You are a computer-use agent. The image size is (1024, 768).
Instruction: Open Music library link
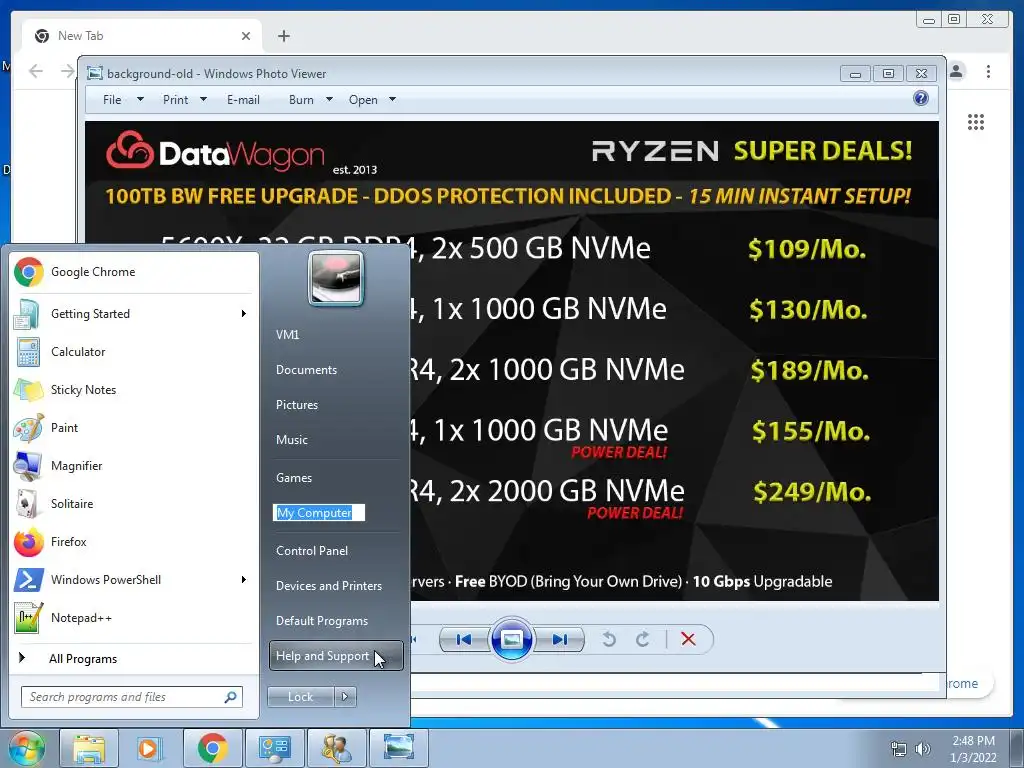pos(336,440)
